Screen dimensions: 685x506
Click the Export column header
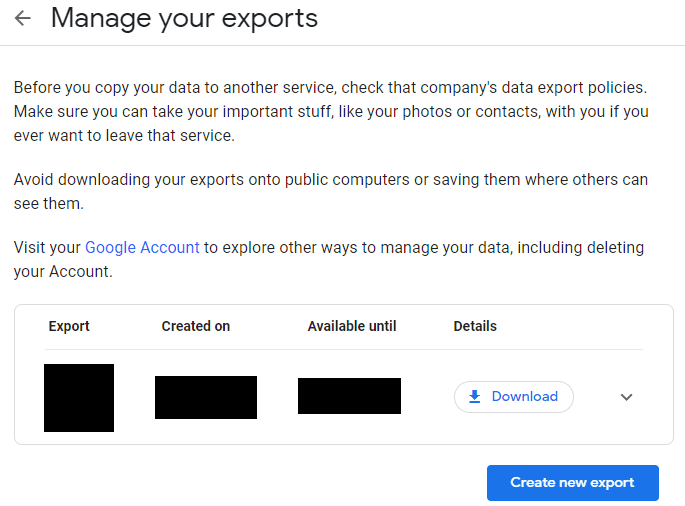69,326
